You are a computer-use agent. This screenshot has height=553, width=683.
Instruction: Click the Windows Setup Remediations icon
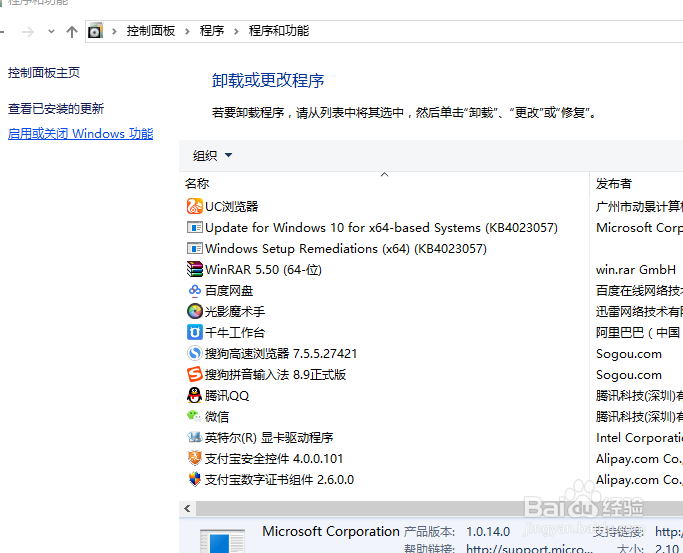coord(195,248)
